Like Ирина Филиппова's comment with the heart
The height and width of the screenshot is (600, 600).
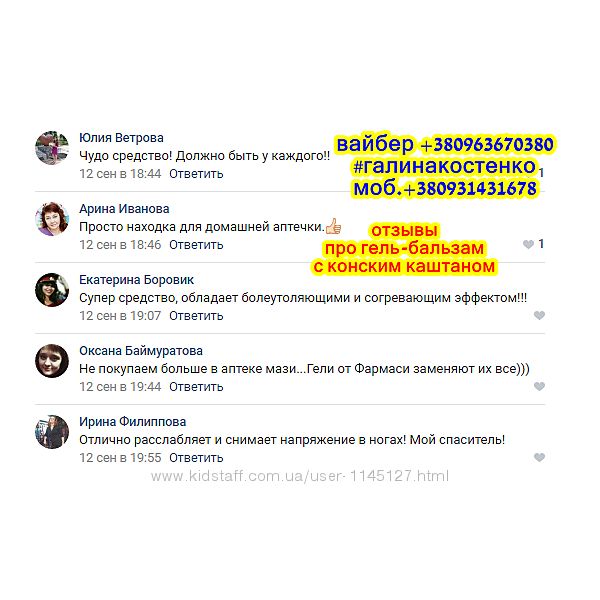(x=539, y=457)
